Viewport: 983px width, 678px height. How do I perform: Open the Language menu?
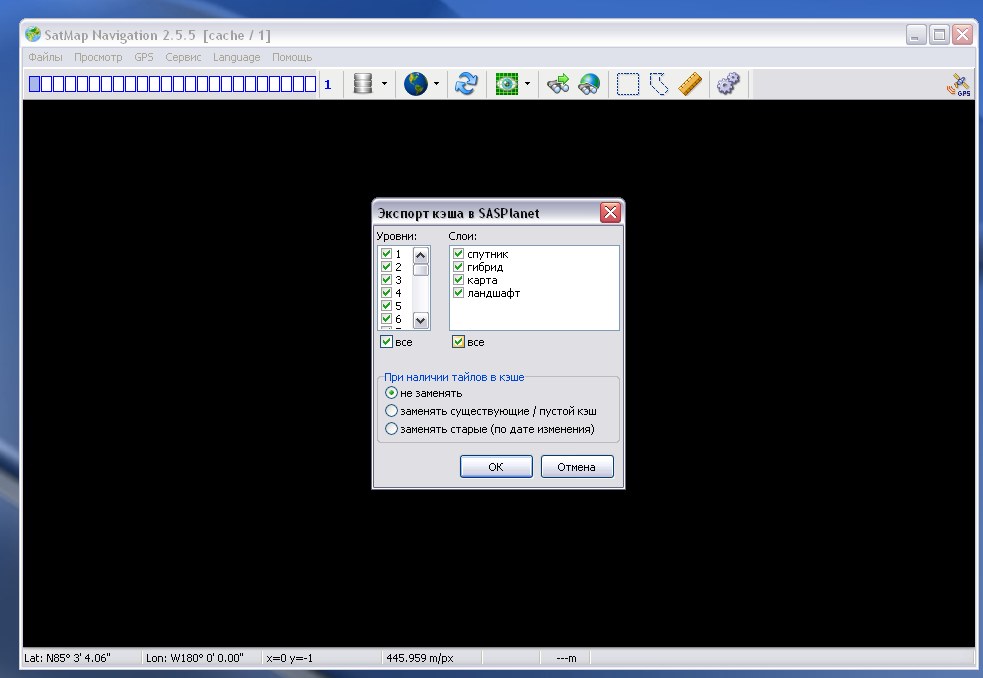(x=236, y=57)
